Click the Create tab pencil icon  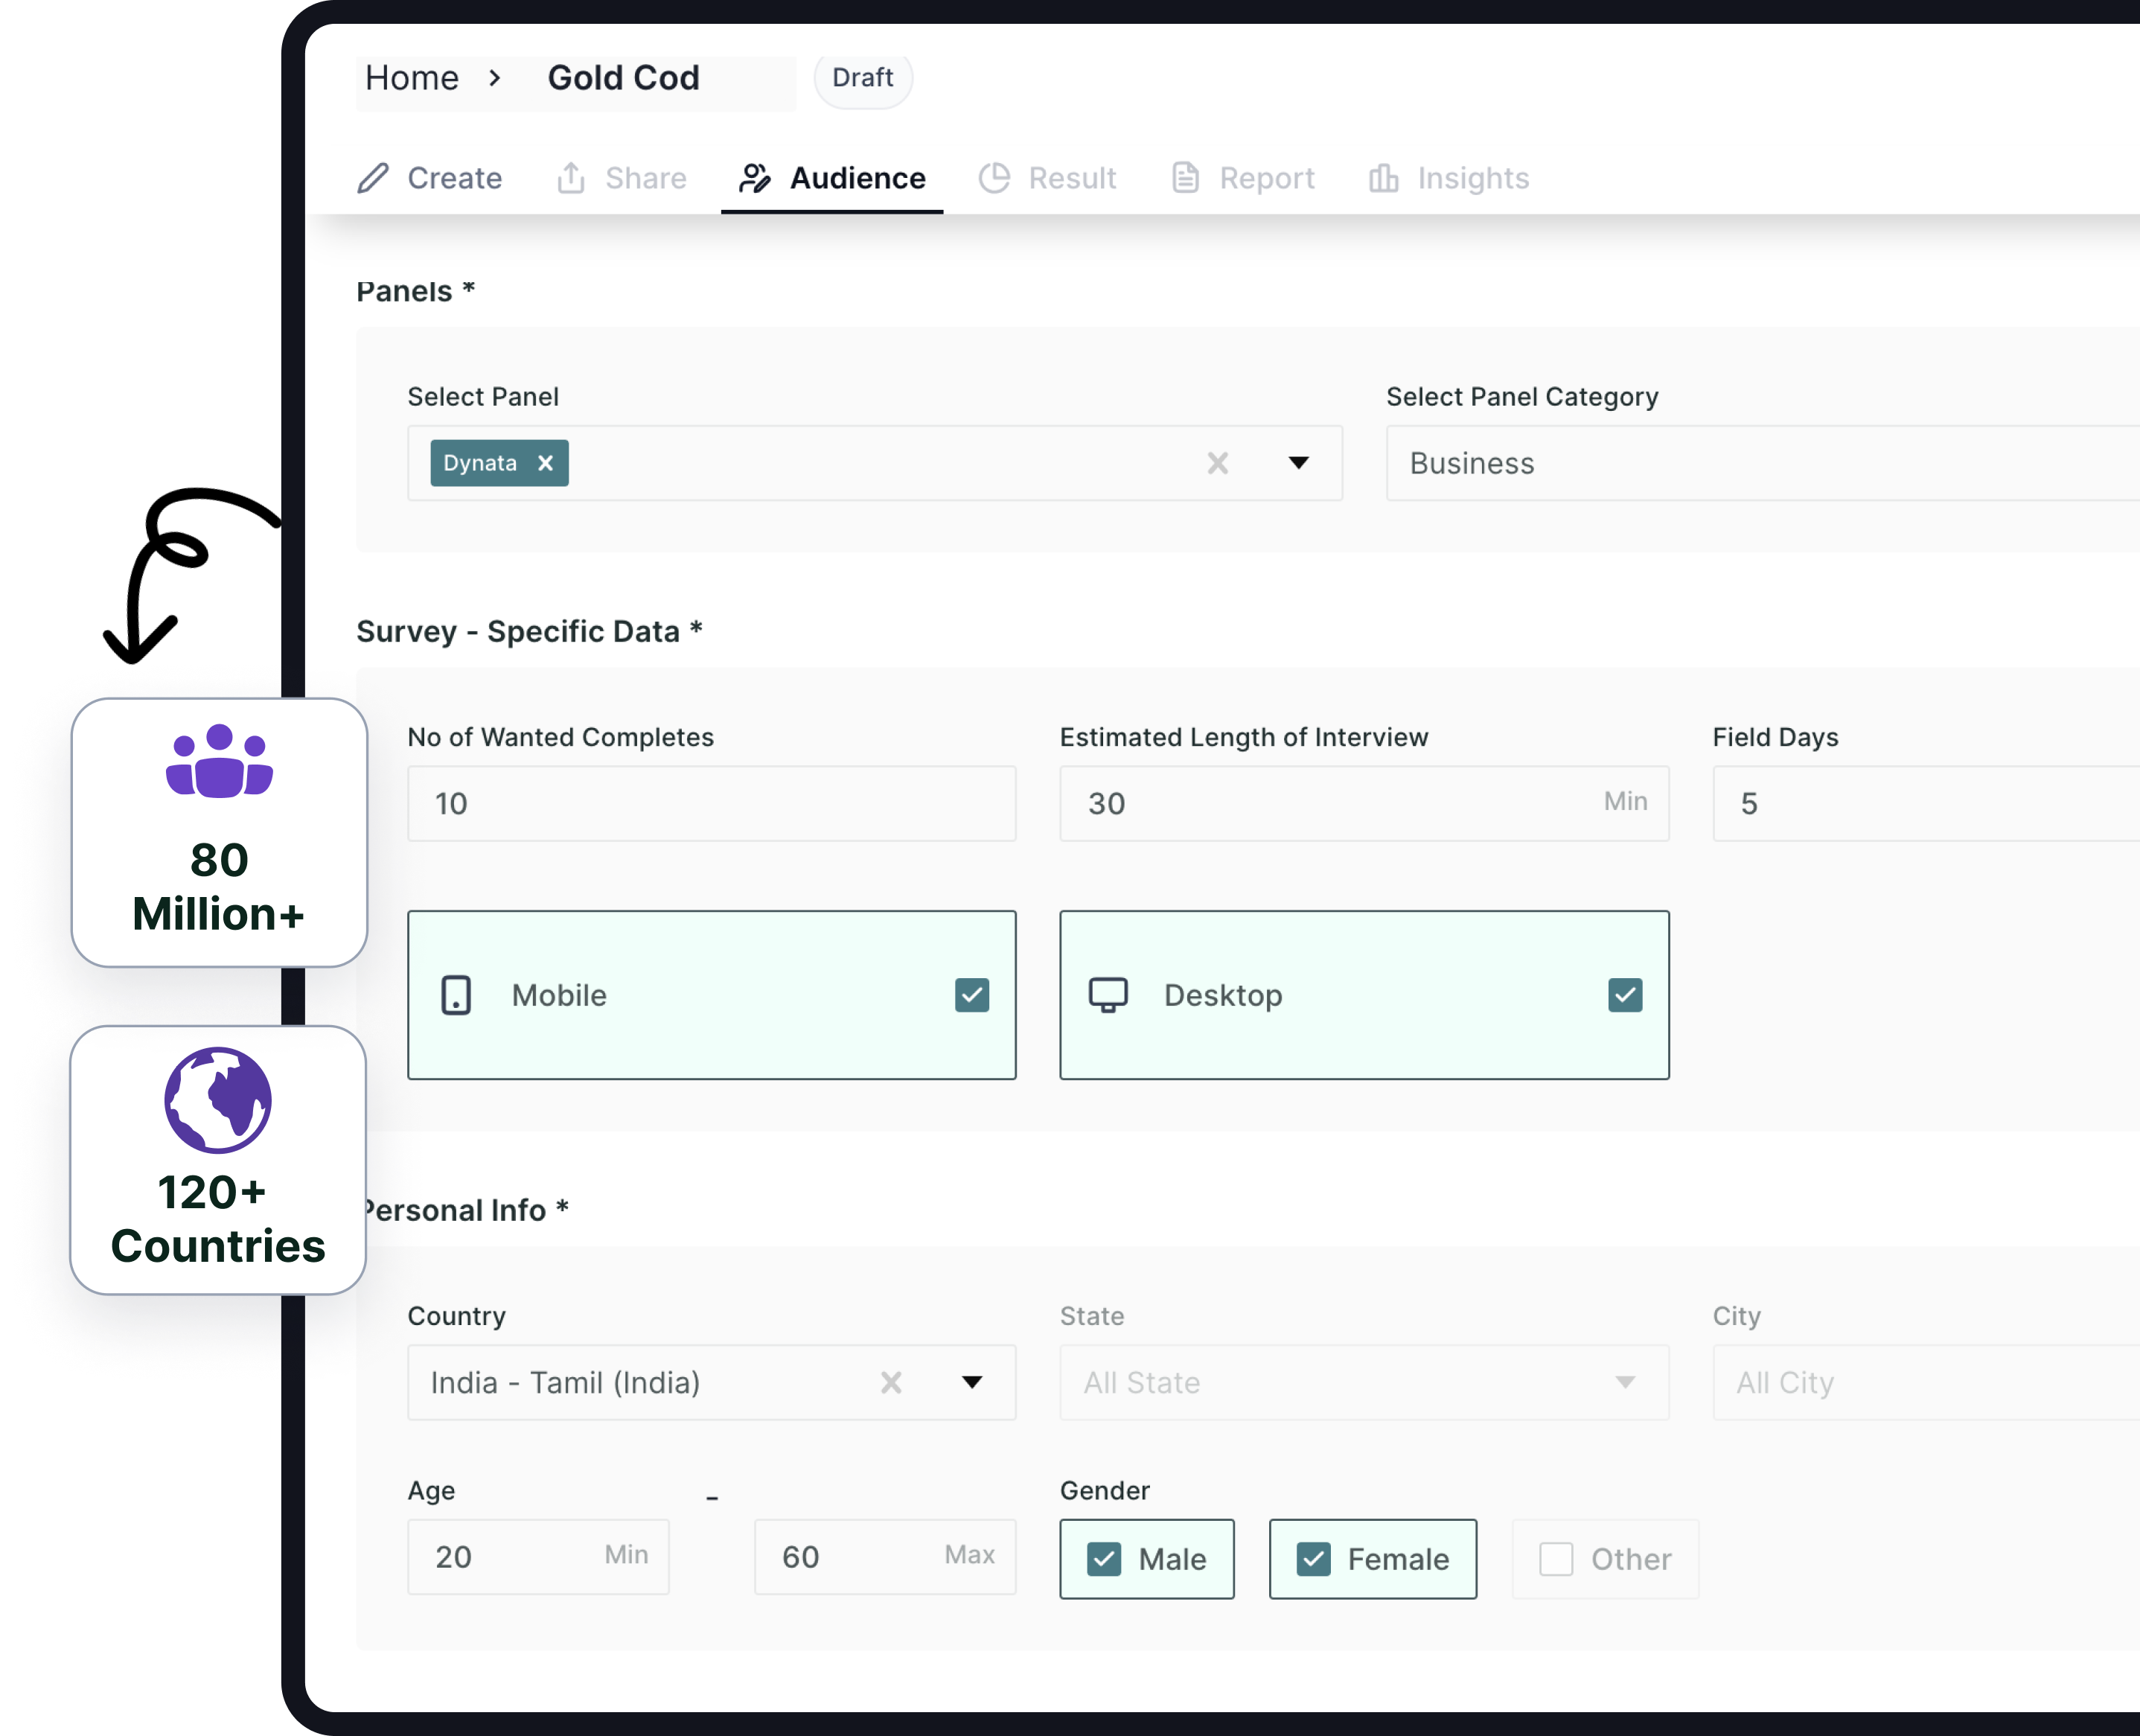point(373,178)
